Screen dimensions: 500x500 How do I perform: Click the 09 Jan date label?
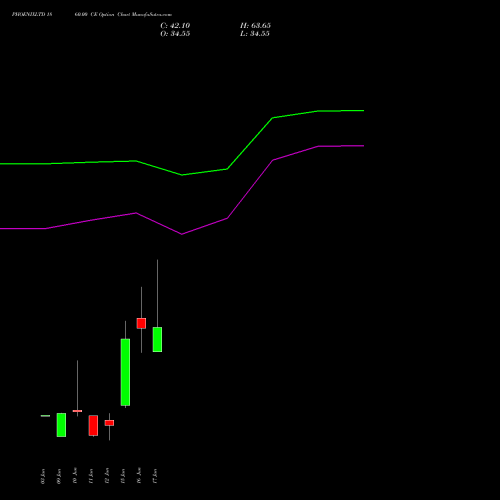click(59, 476)
